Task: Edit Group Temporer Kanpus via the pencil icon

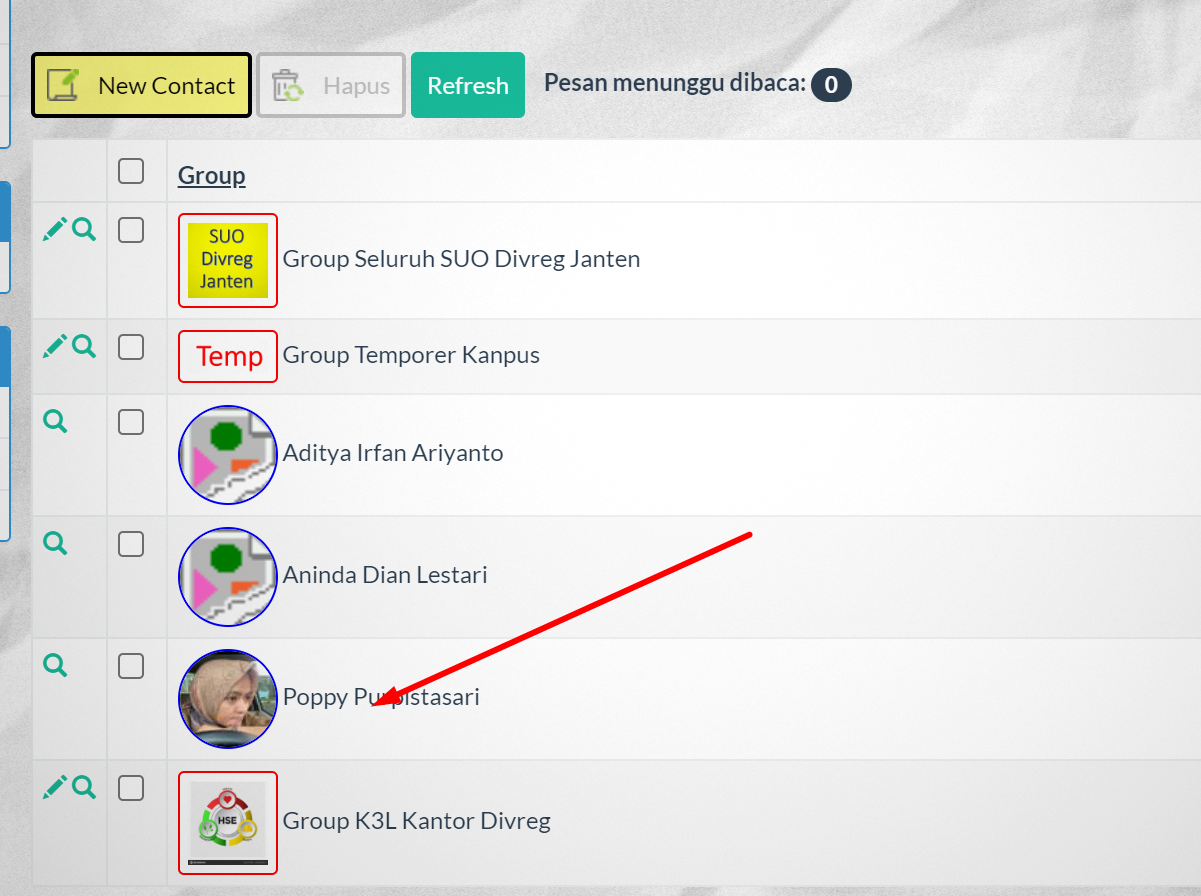Action: (x=55, y=346)
